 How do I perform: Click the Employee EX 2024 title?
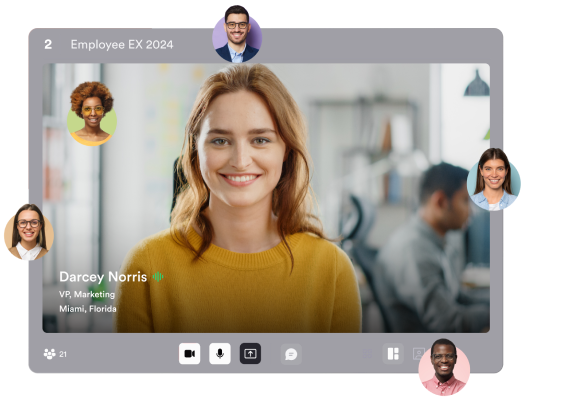(x=122, y=44)
